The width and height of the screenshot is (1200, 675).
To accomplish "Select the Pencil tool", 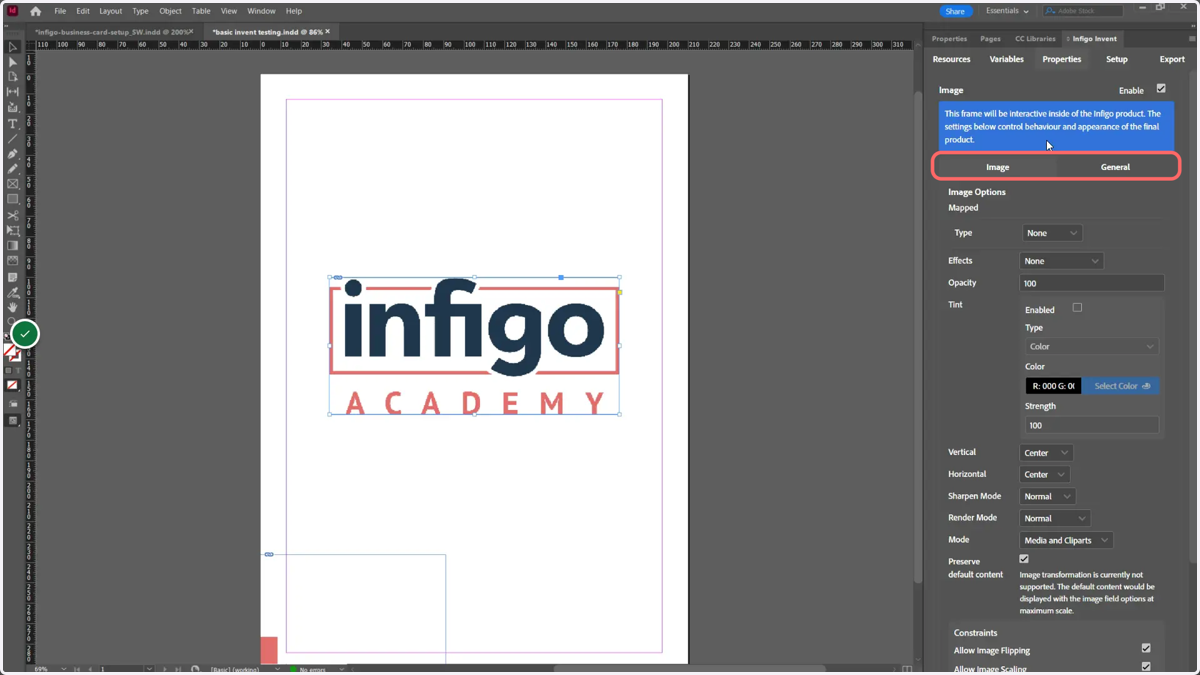I will coord(13,169).
